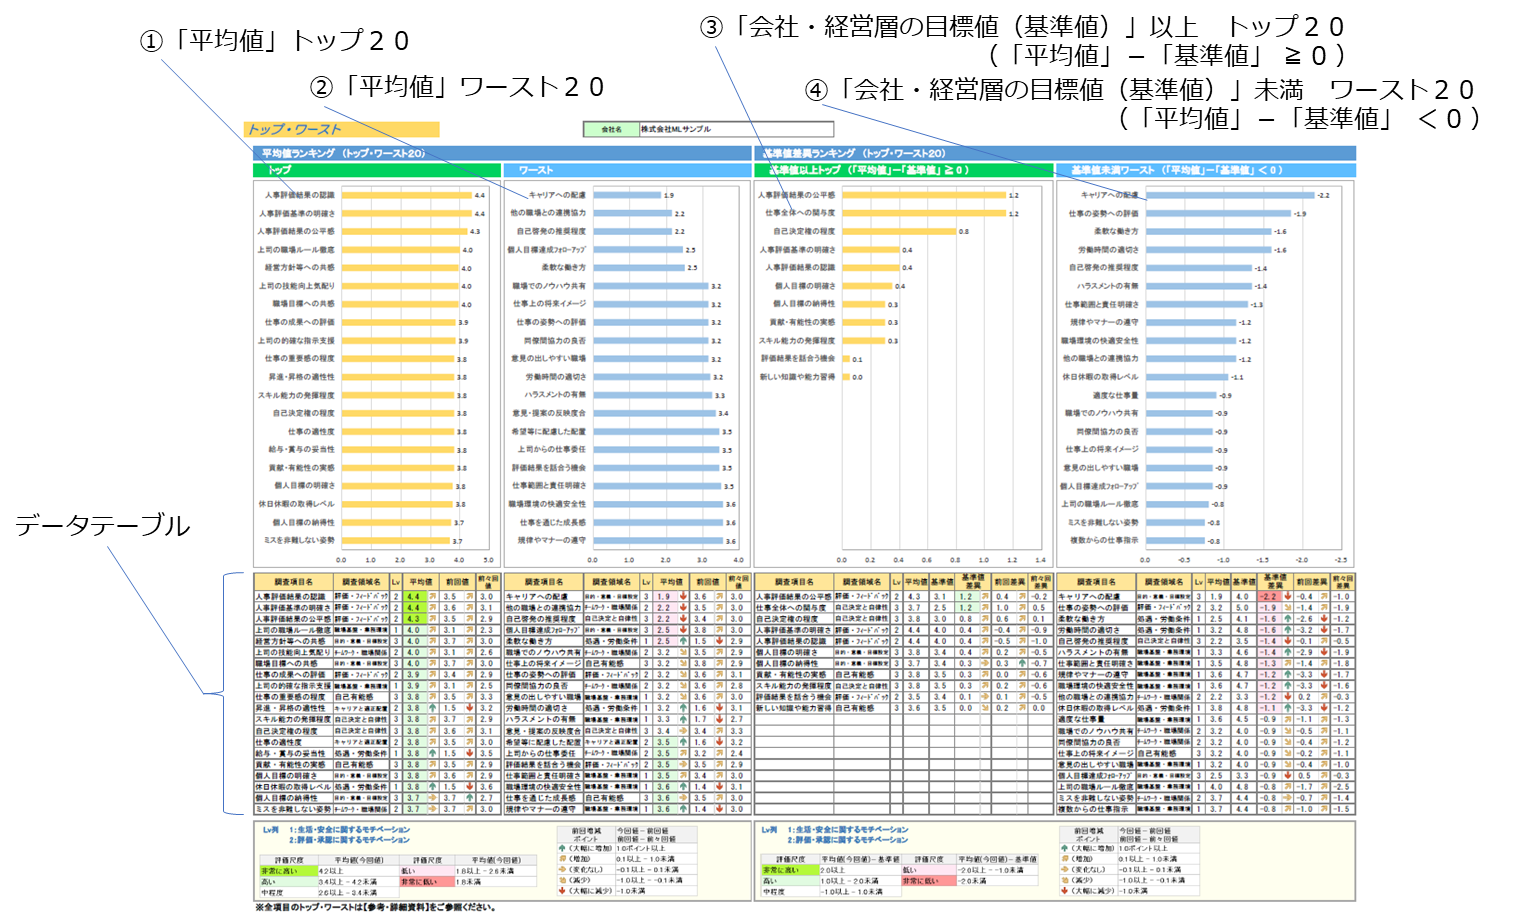This screenshot has width=1513, height=913.
Task: Click red down arrow in キャリアへの配慮 平均値 row
Action: pos(683,596)
